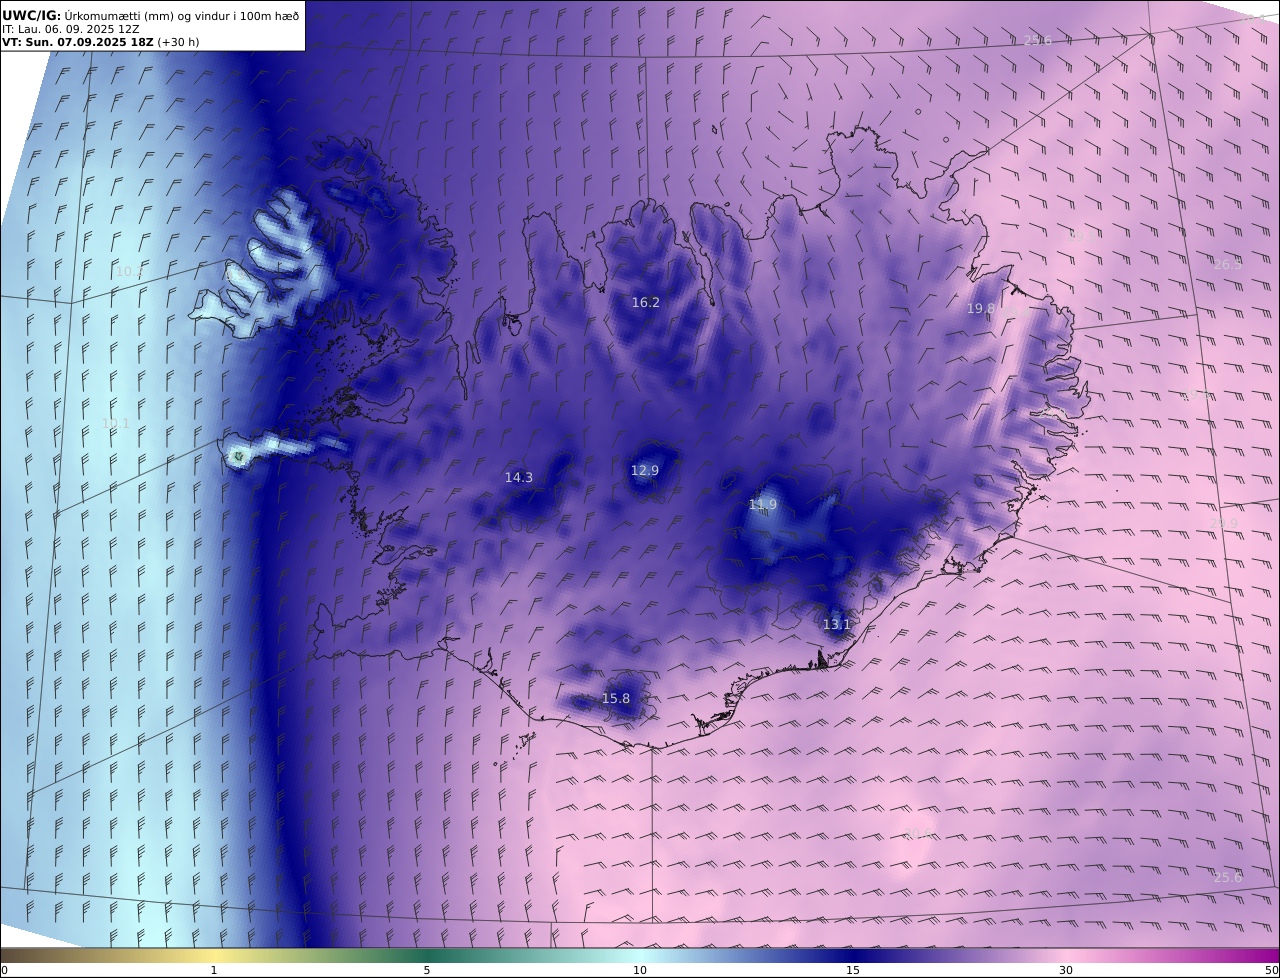Screen dimensions: 1280x978
Task: Select the 14.3 precipitable water label
Action: [519, 478]
